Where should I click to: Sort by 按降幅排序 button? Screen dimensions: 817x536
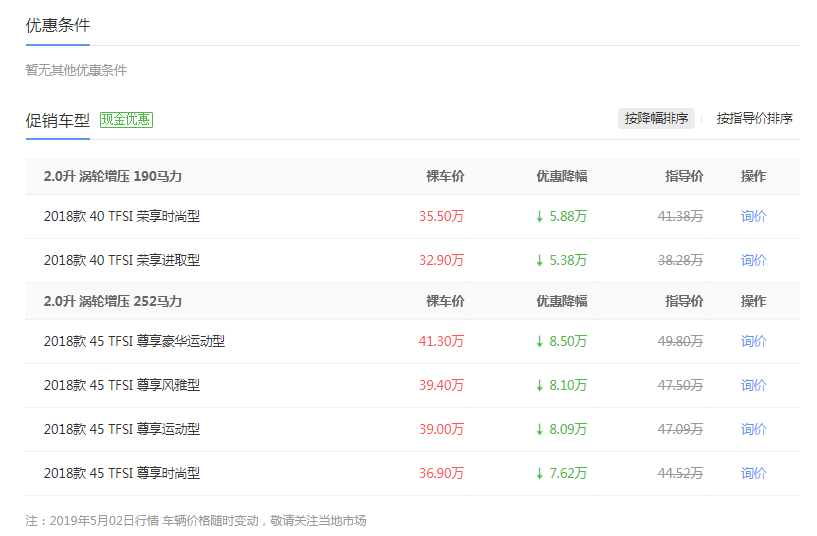656,118
